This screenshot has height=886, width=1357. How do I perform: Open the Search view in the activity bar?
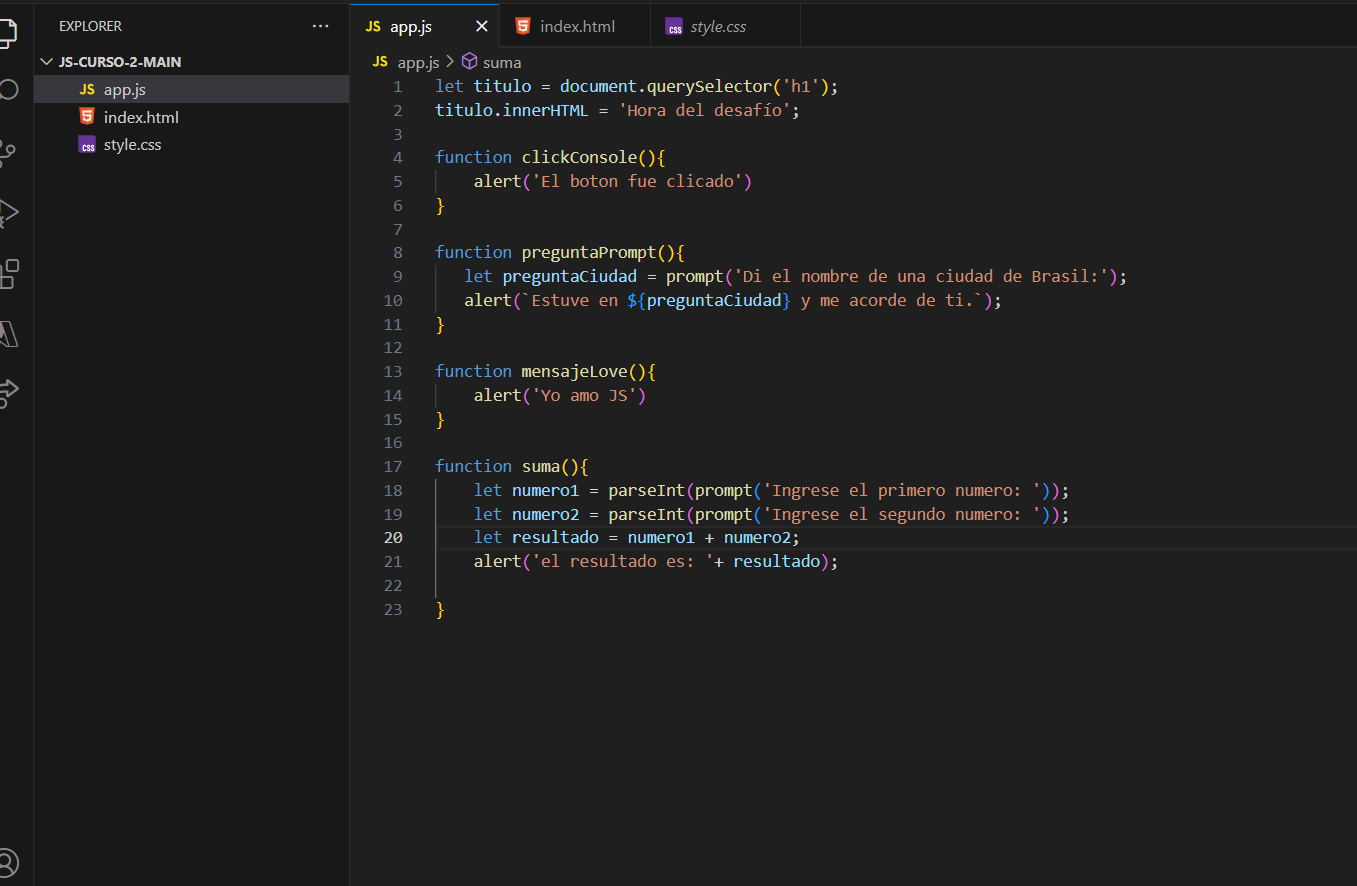[x=8, y=90]
